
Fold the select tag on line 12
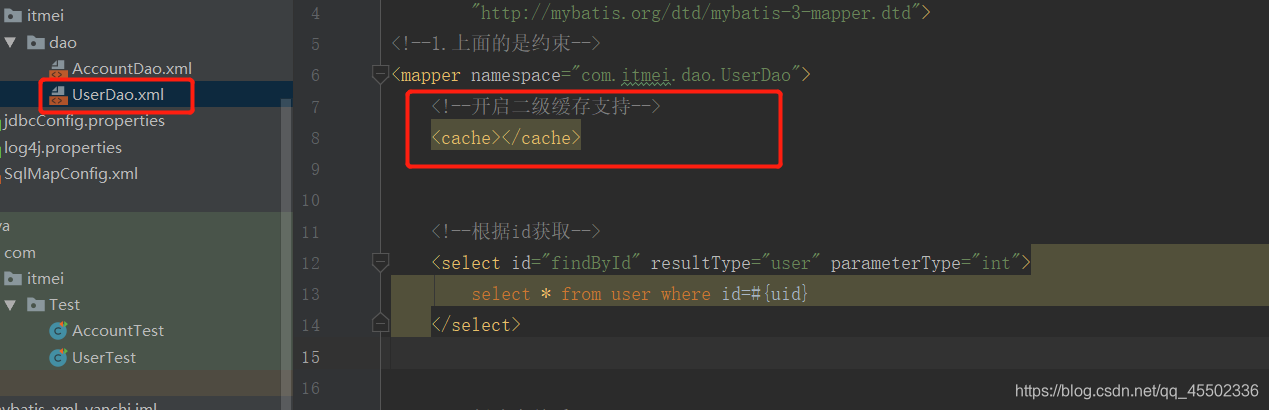pyautogui.click(x=380, y=262)
